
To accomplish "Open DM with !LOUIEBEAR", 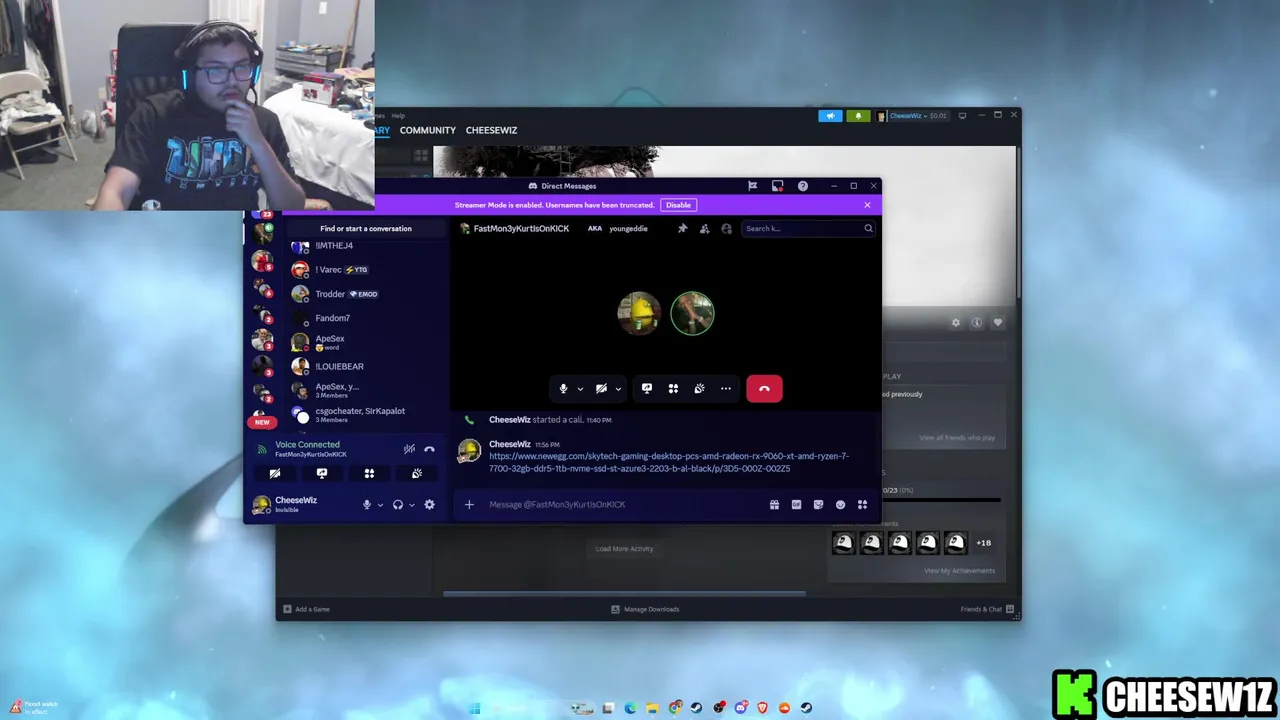I will point(365,366).
